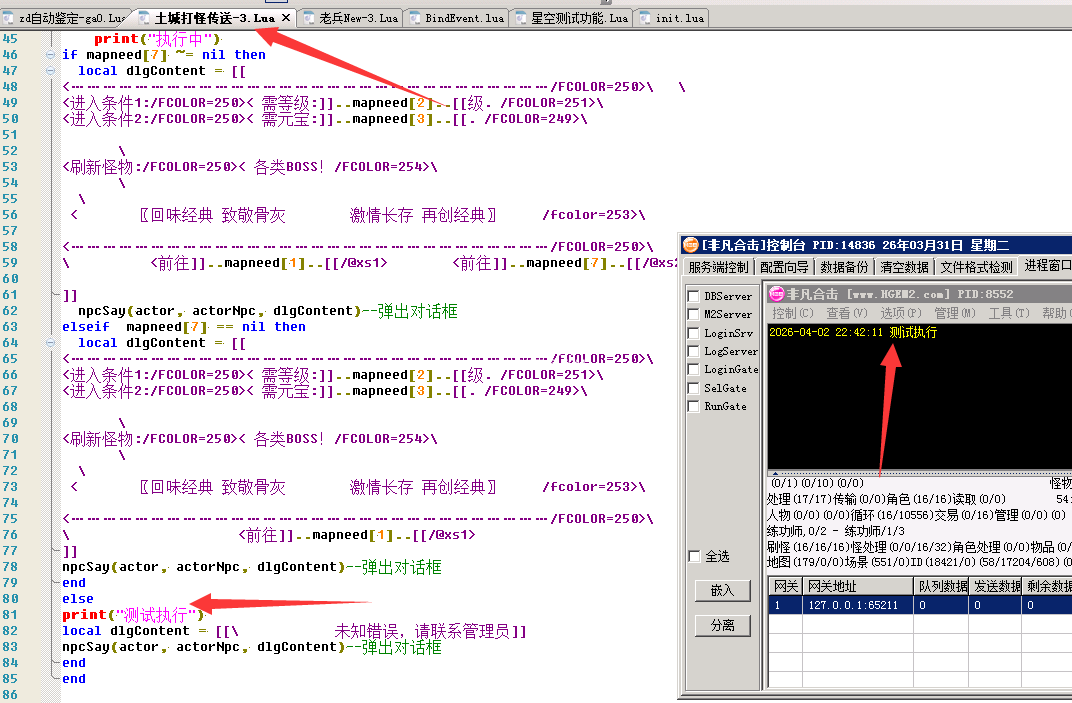1072x703 pixels.
Task: Collapse the fold marker at line 47
Action: coord(50,71)
